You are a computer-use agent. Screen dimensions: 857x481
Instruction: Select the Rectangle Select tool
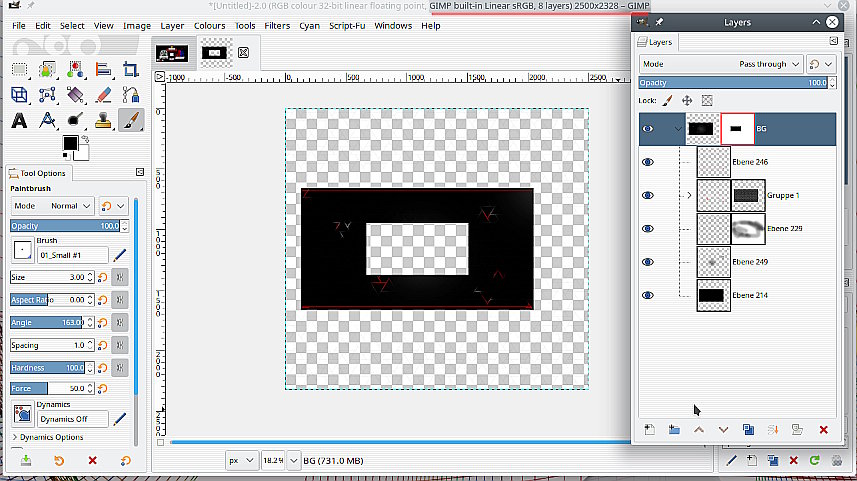click(18, 69)
